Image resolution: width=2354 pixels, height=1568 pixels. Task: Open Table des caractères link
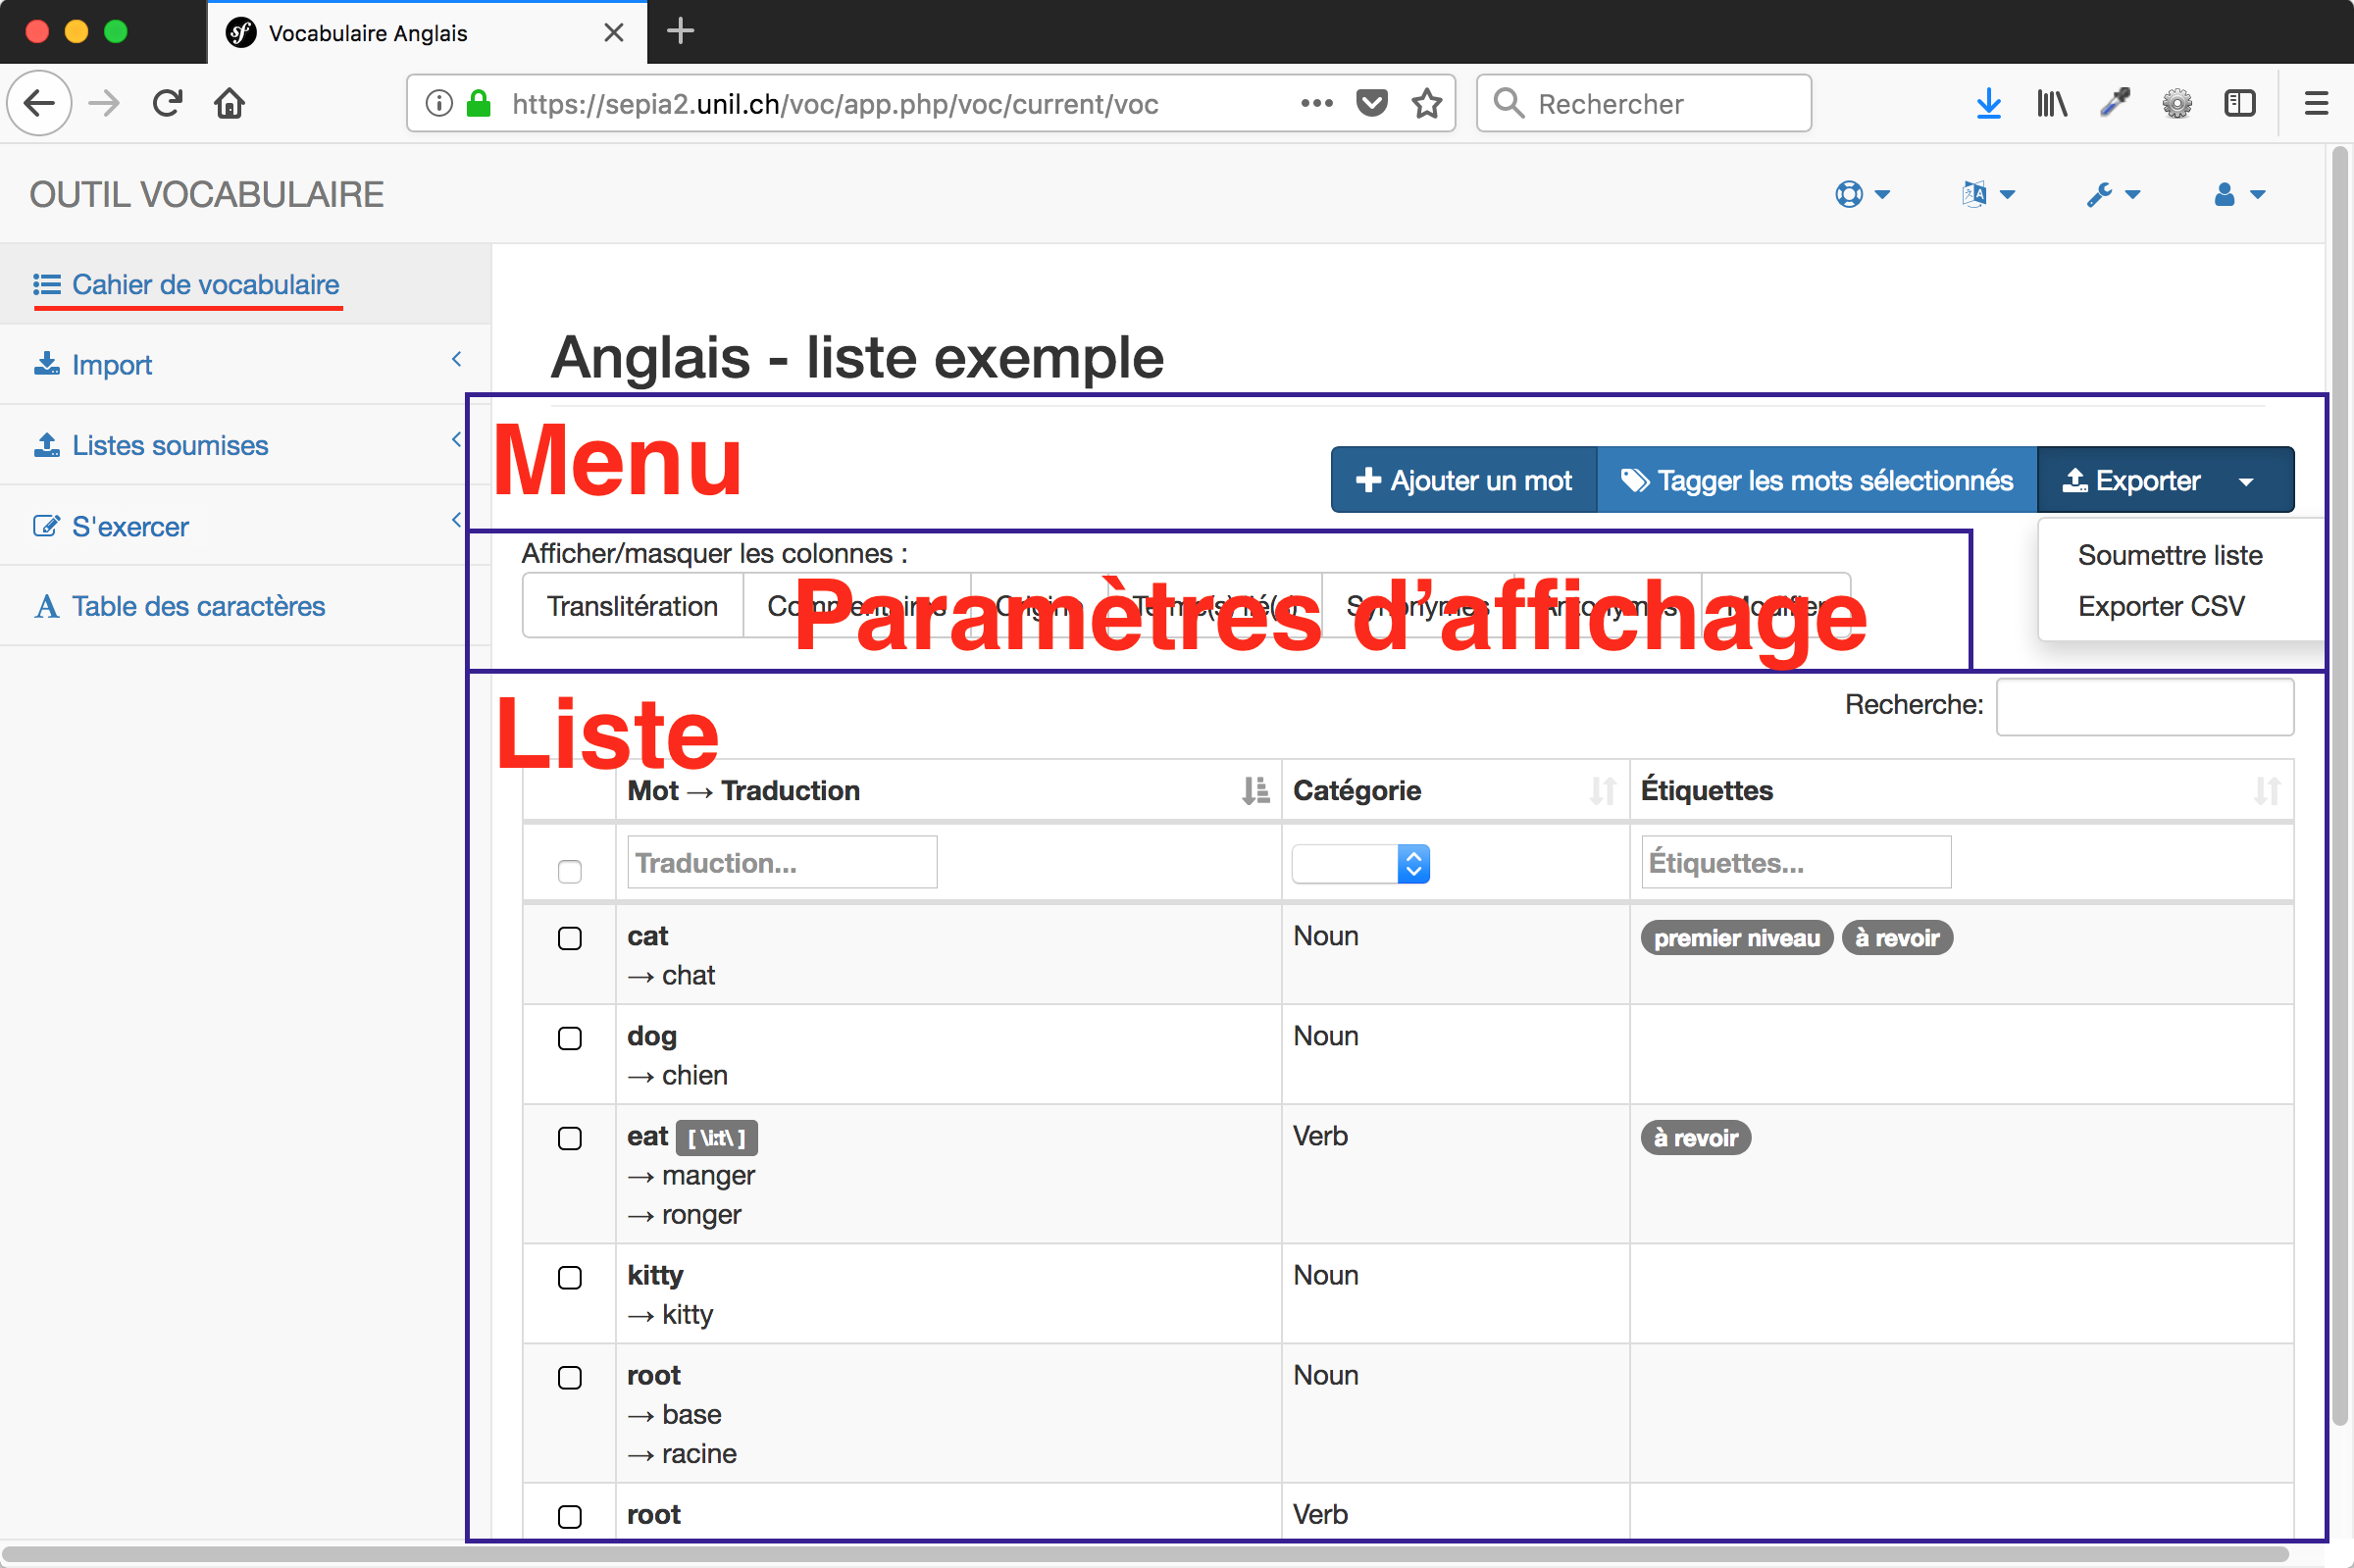(197, 606)
